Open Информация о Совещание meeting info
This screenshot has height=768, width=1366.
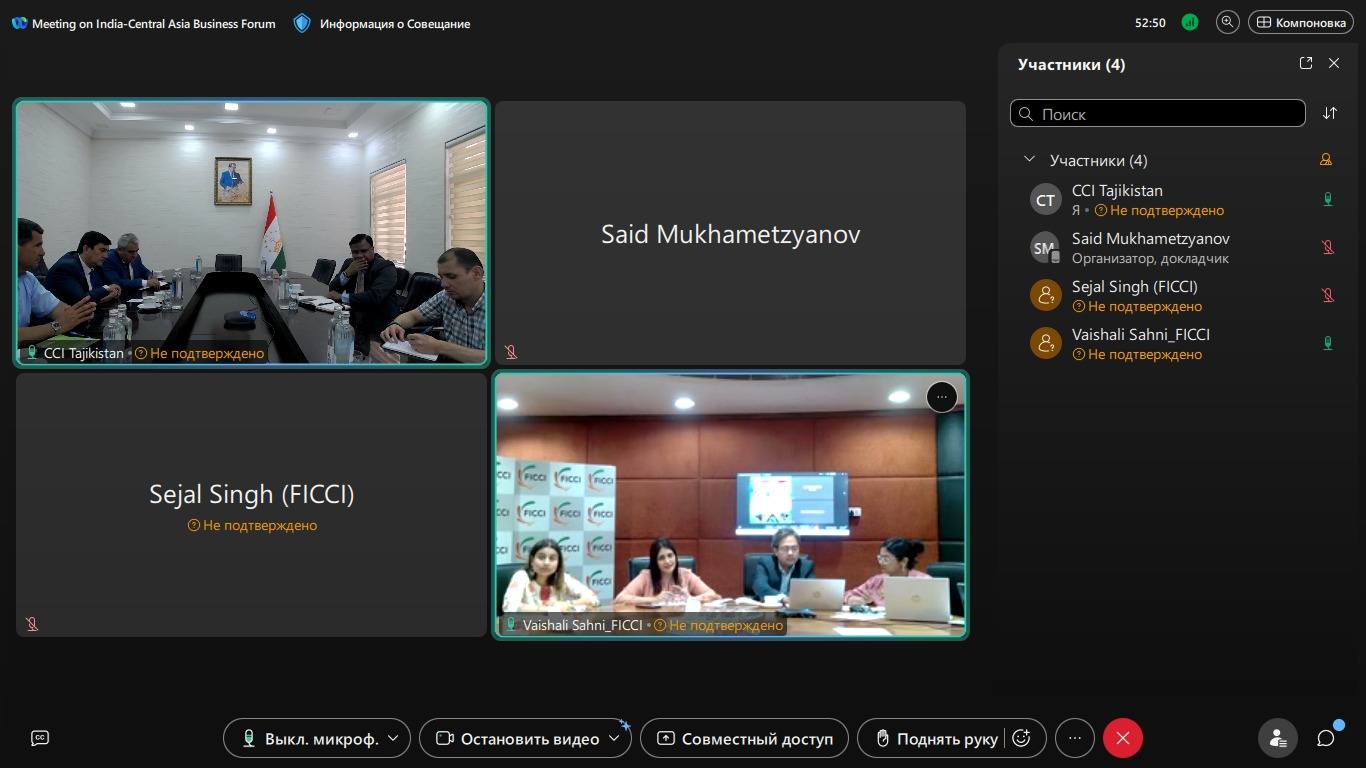click(383, 23)
